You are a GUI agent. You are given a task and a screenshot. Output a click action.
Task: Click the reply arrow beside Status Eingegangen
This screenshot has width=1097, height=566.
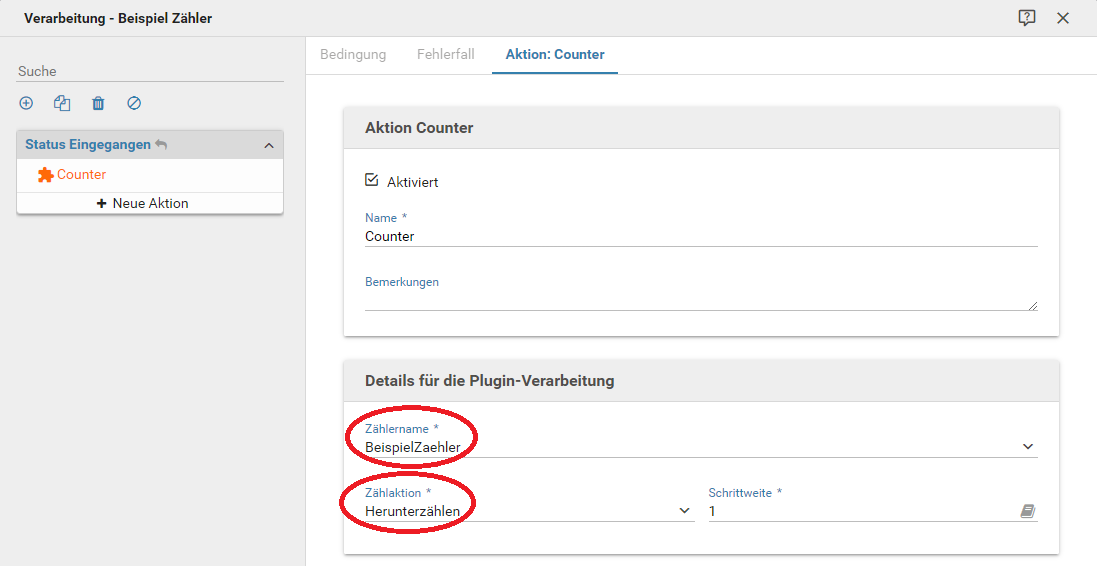tap(161, 145)
